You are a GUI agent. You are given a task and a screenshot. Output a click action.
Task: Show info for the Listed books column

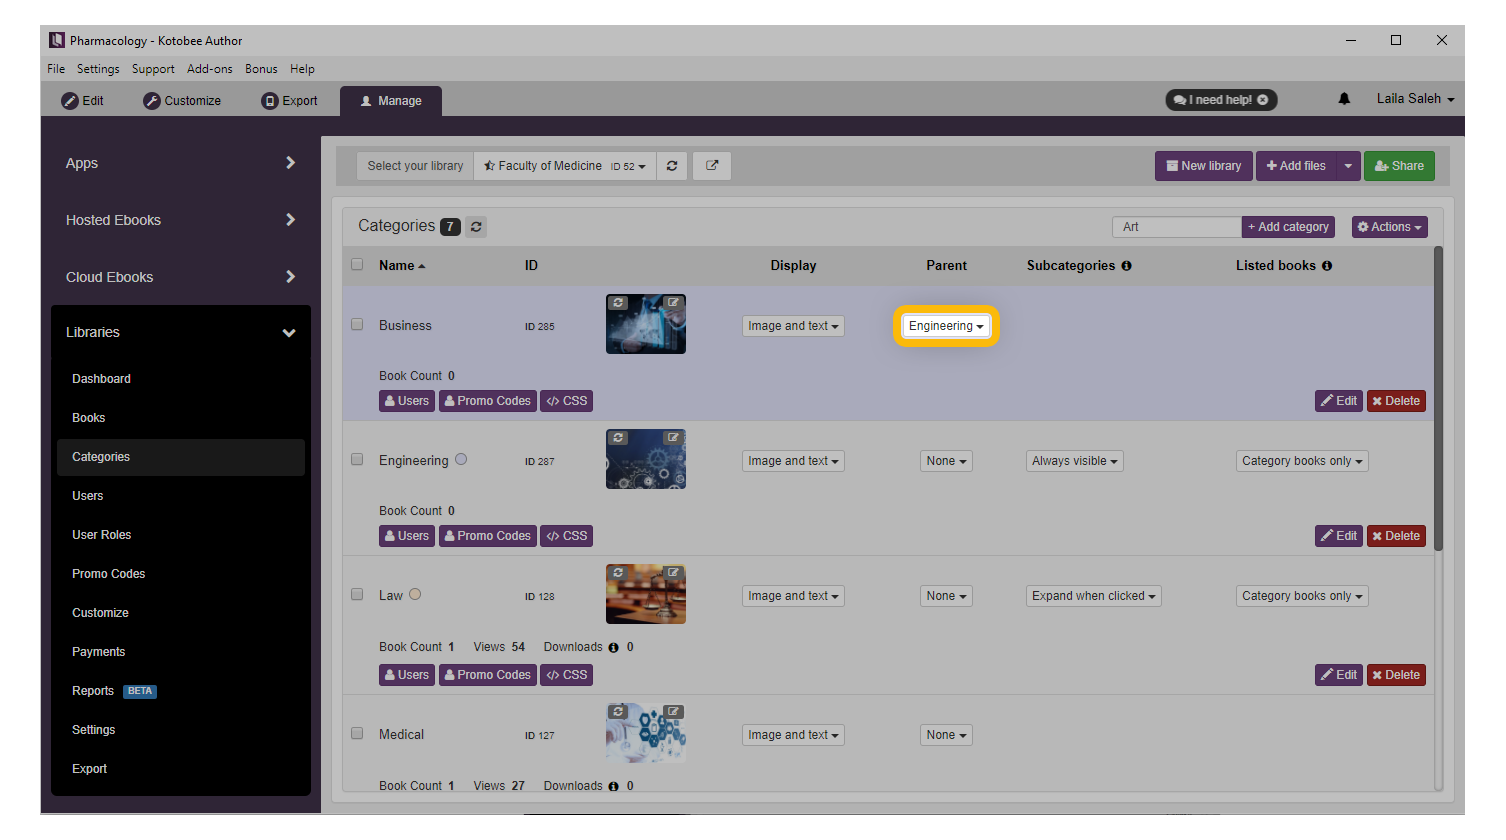pyautogui.click(x=1327, y=266)
